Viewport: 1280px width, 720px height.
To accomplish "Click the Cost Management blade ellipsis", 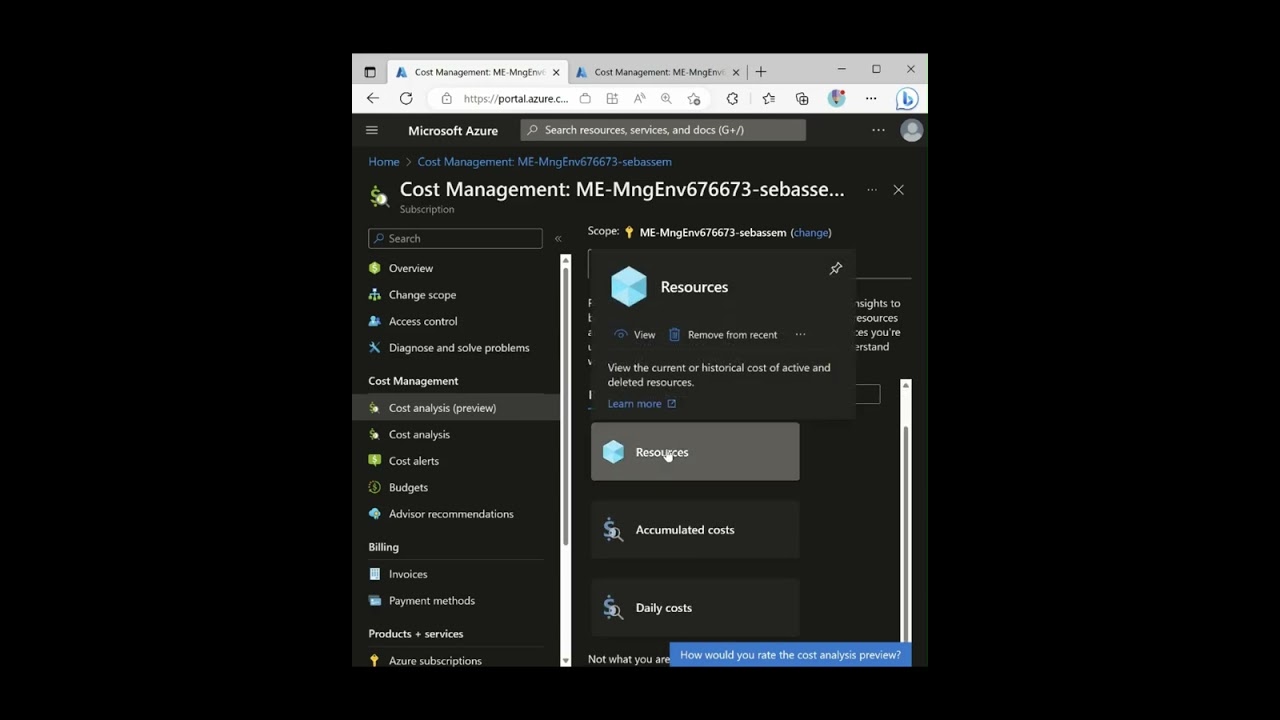I will tap(872, 189).
